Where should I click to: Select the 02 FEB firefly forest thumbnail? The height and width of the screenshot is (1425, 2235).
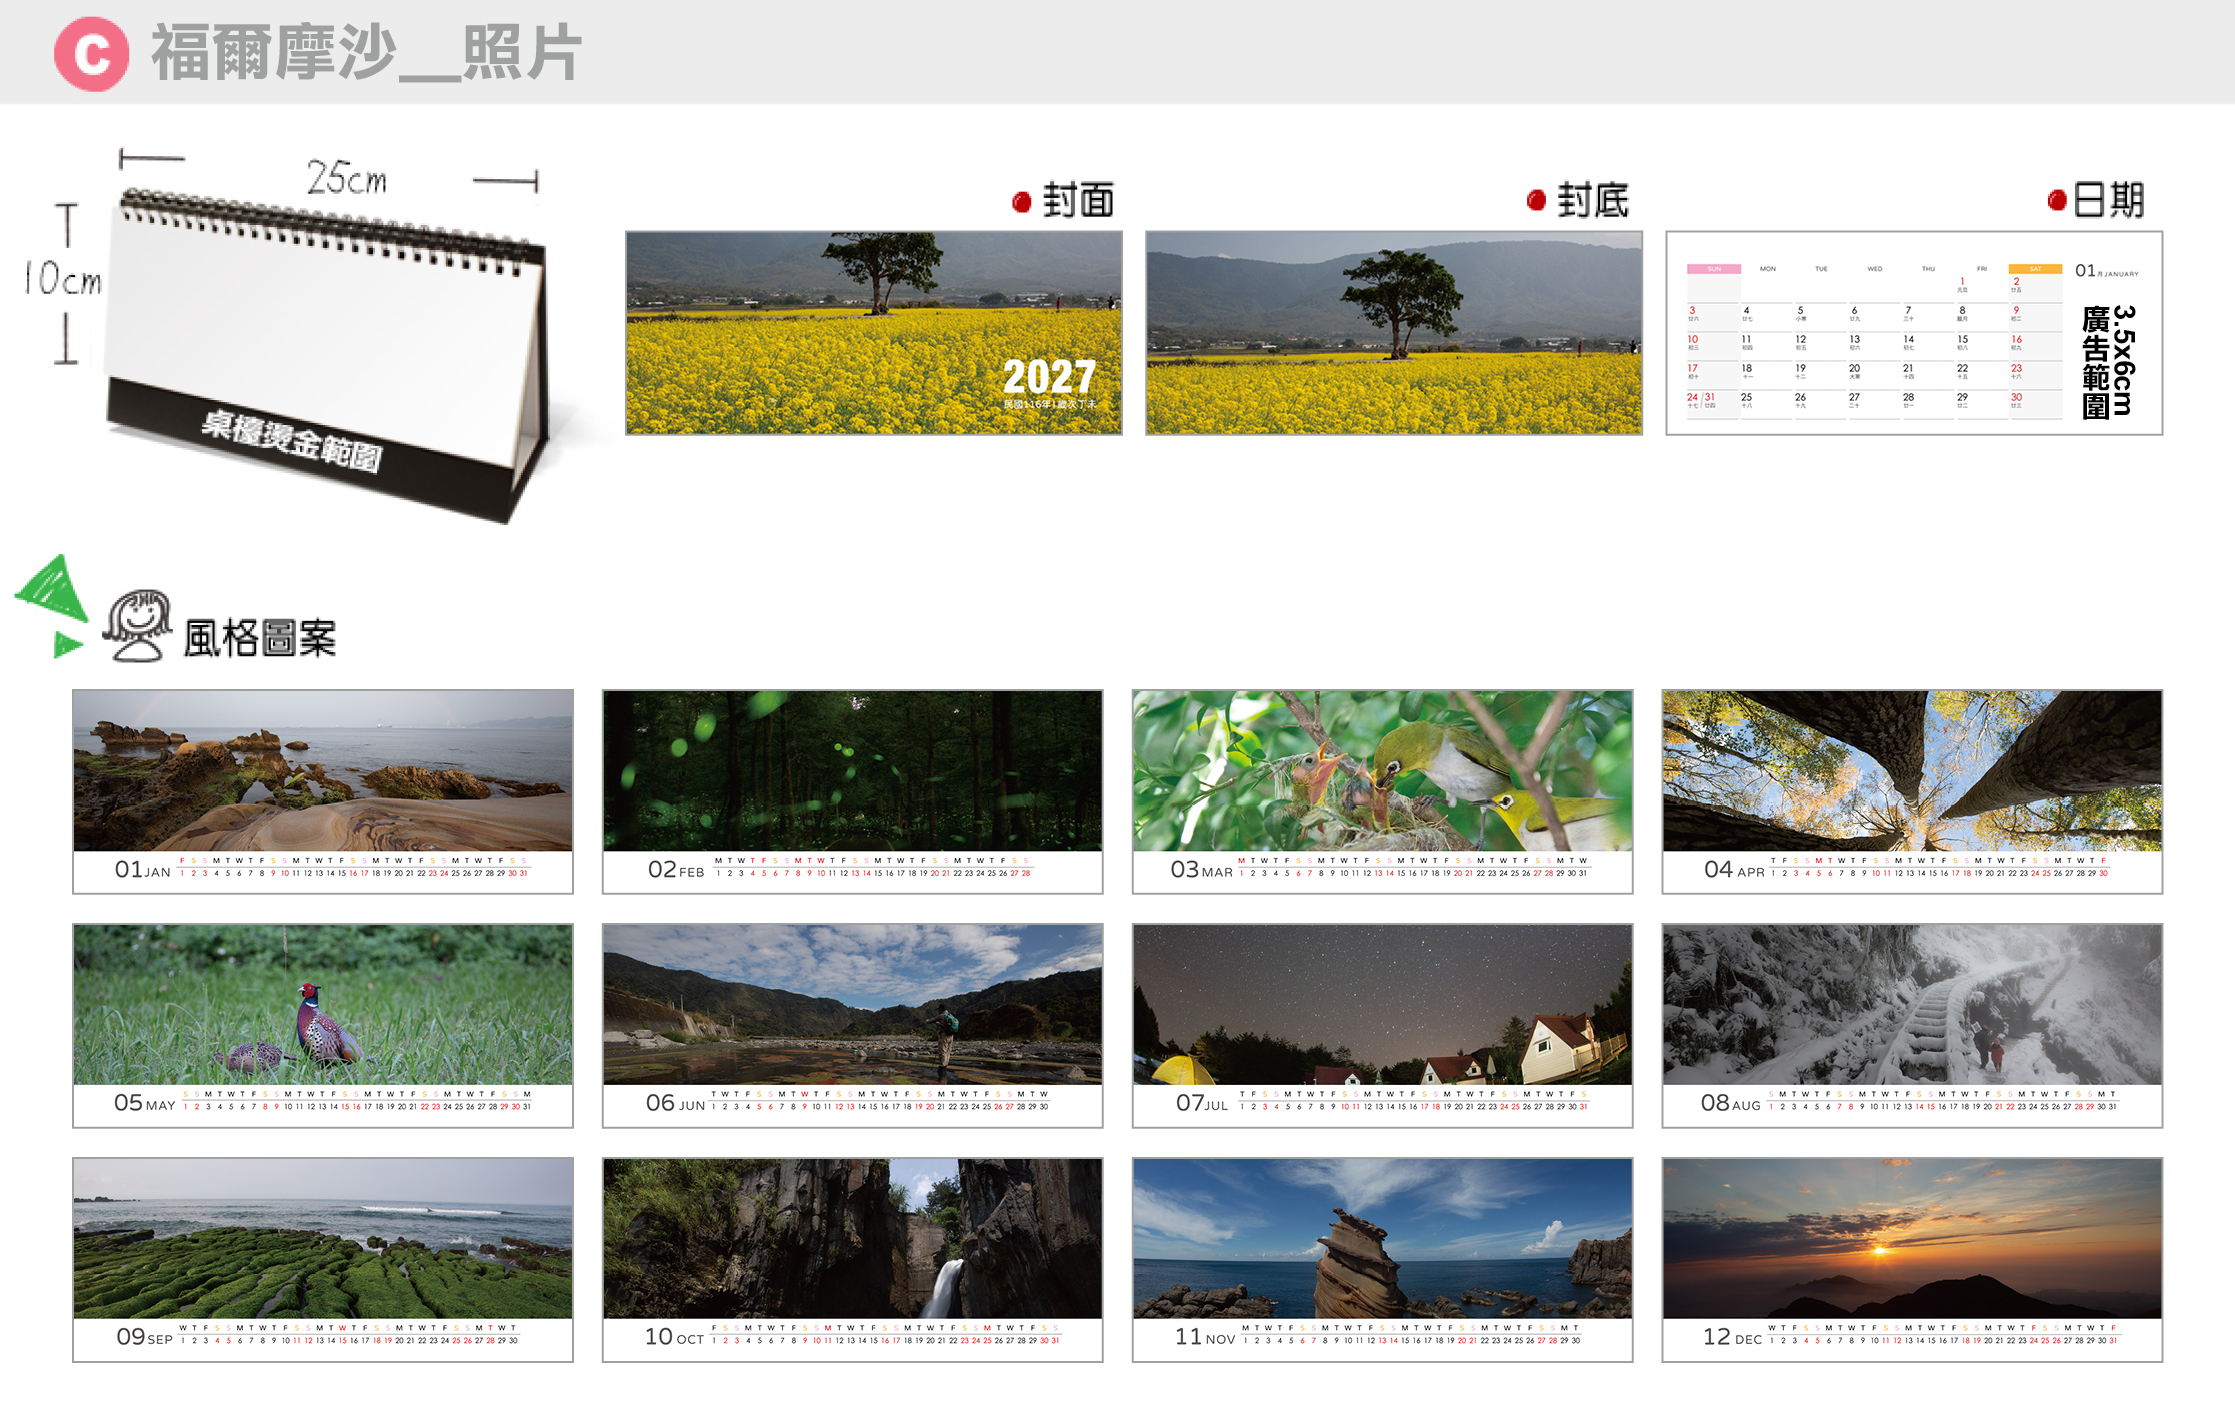pyautogui.click(x=853, y=791)
